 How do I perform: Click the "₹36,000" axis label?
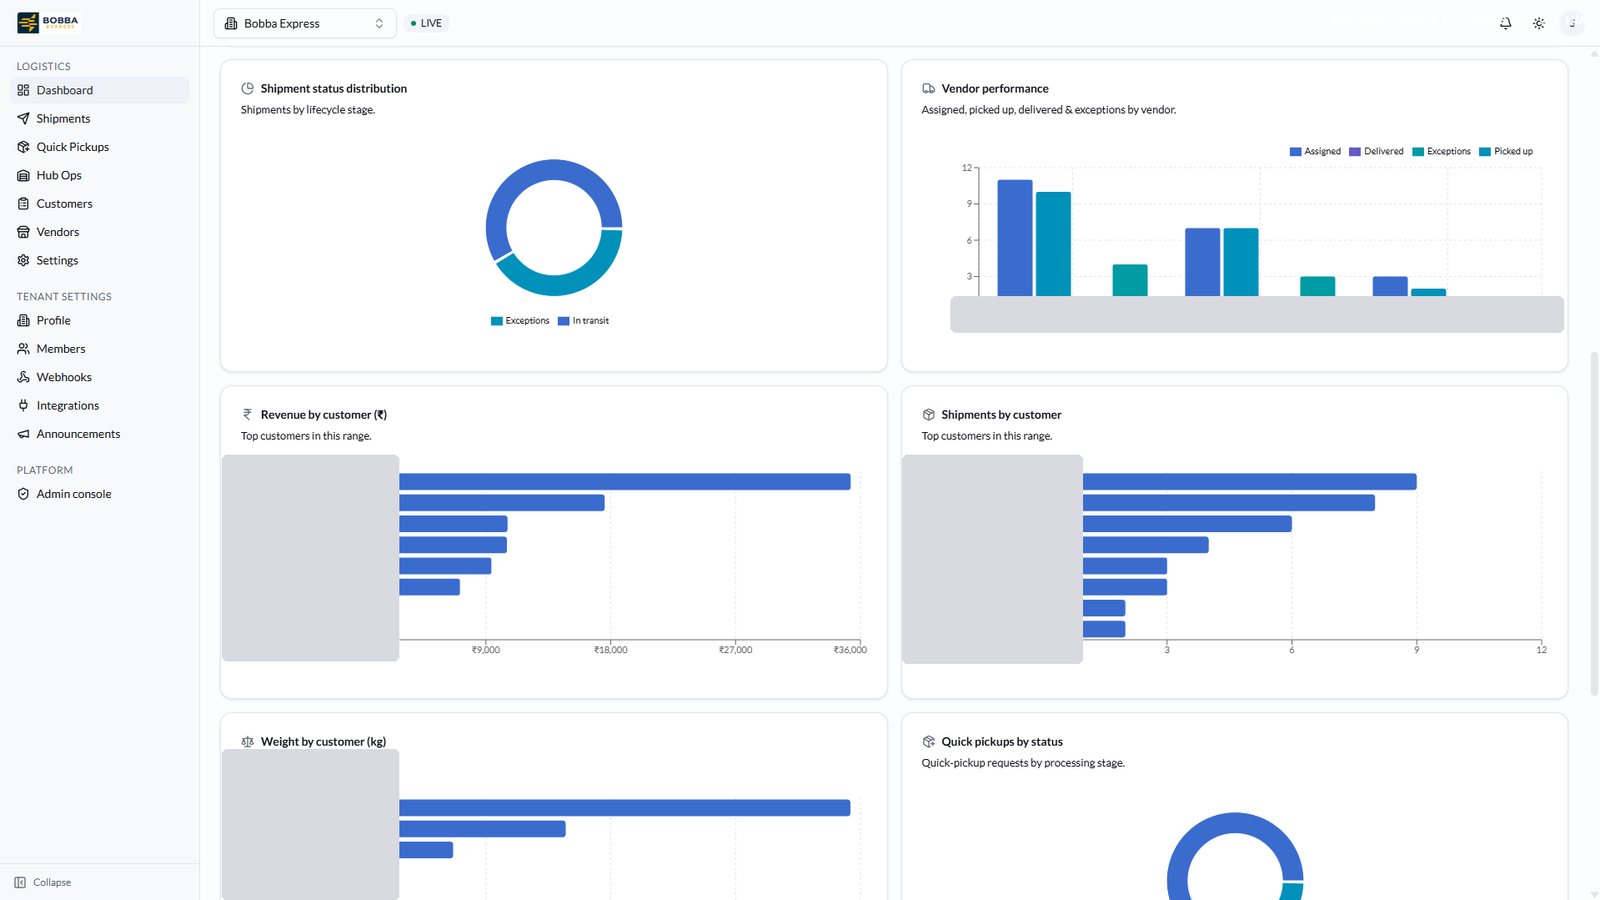click(850, 650)
